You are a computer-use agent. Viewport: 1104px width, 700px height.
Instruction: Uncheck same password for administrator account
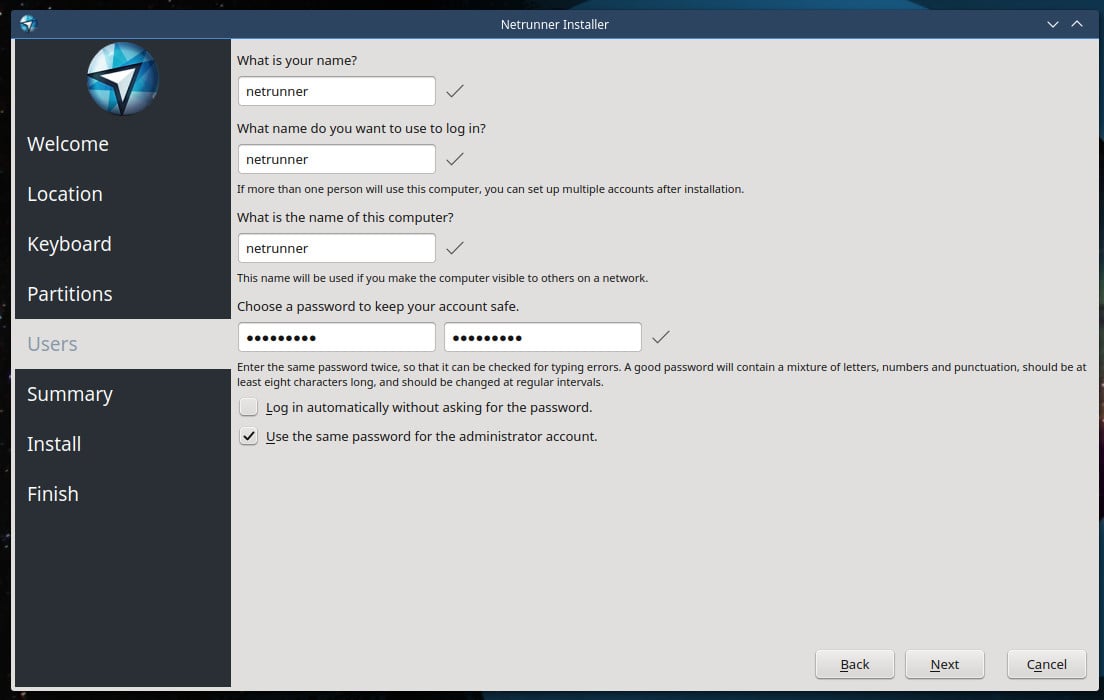(249, 437)
